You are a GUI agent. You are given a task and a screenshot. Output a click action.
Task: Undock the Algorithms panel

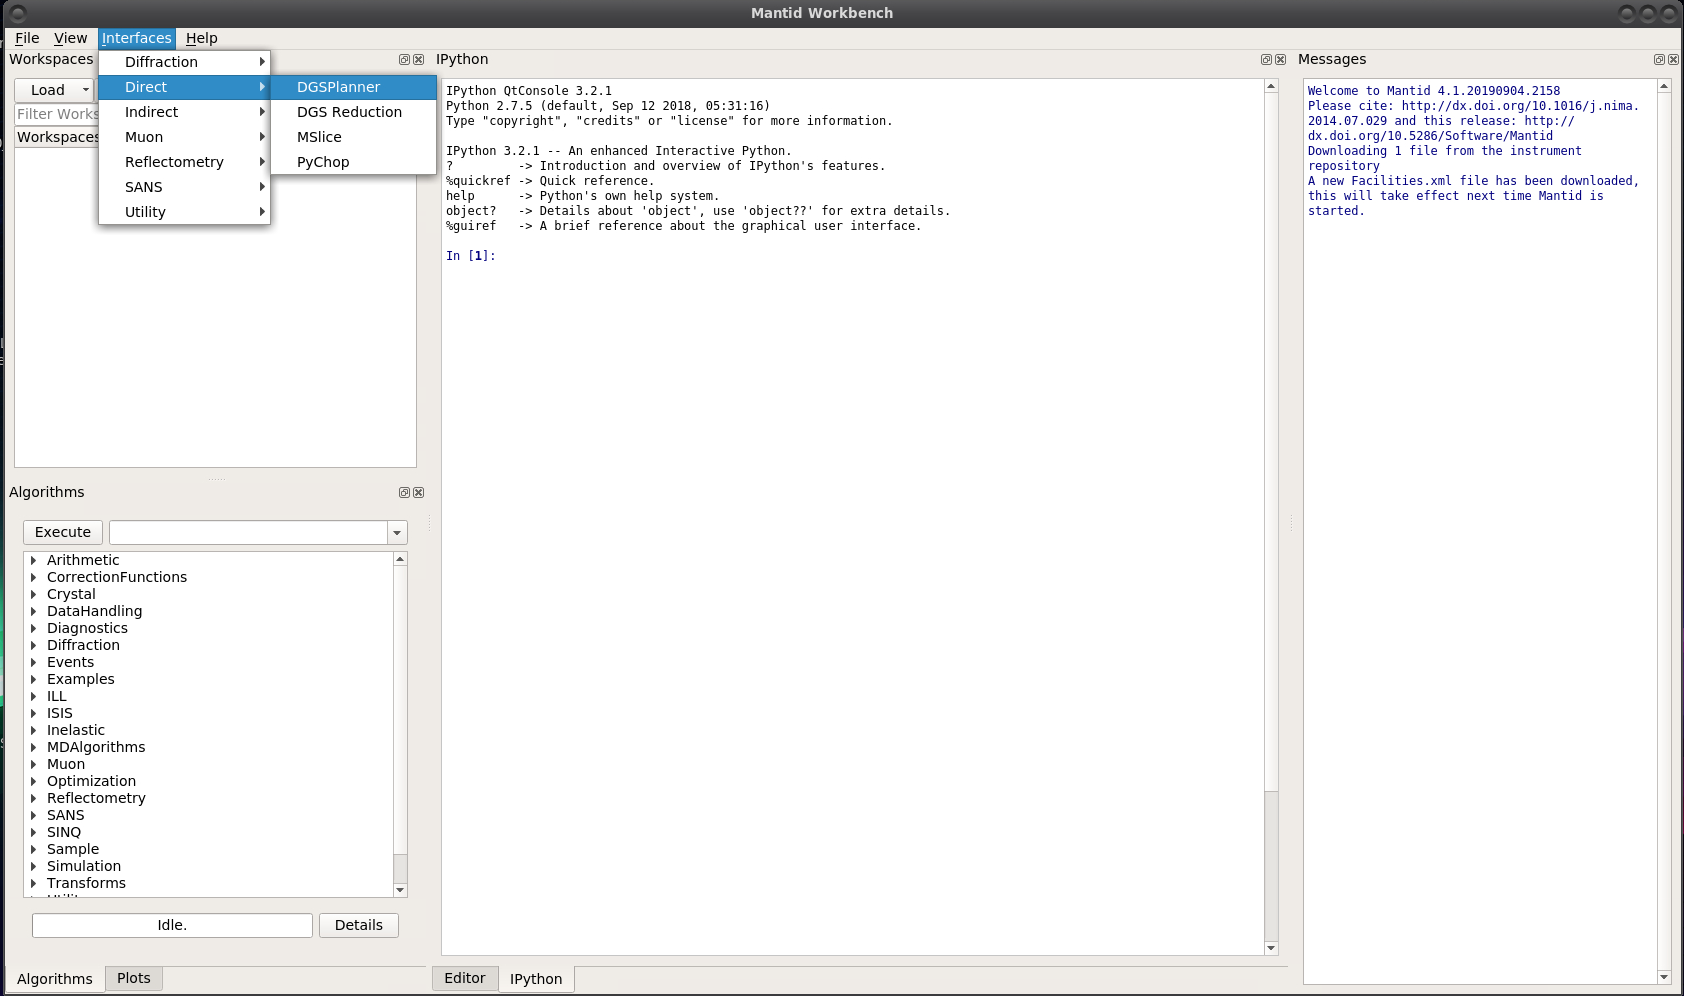pyautogui.click(x=404, y=493)
